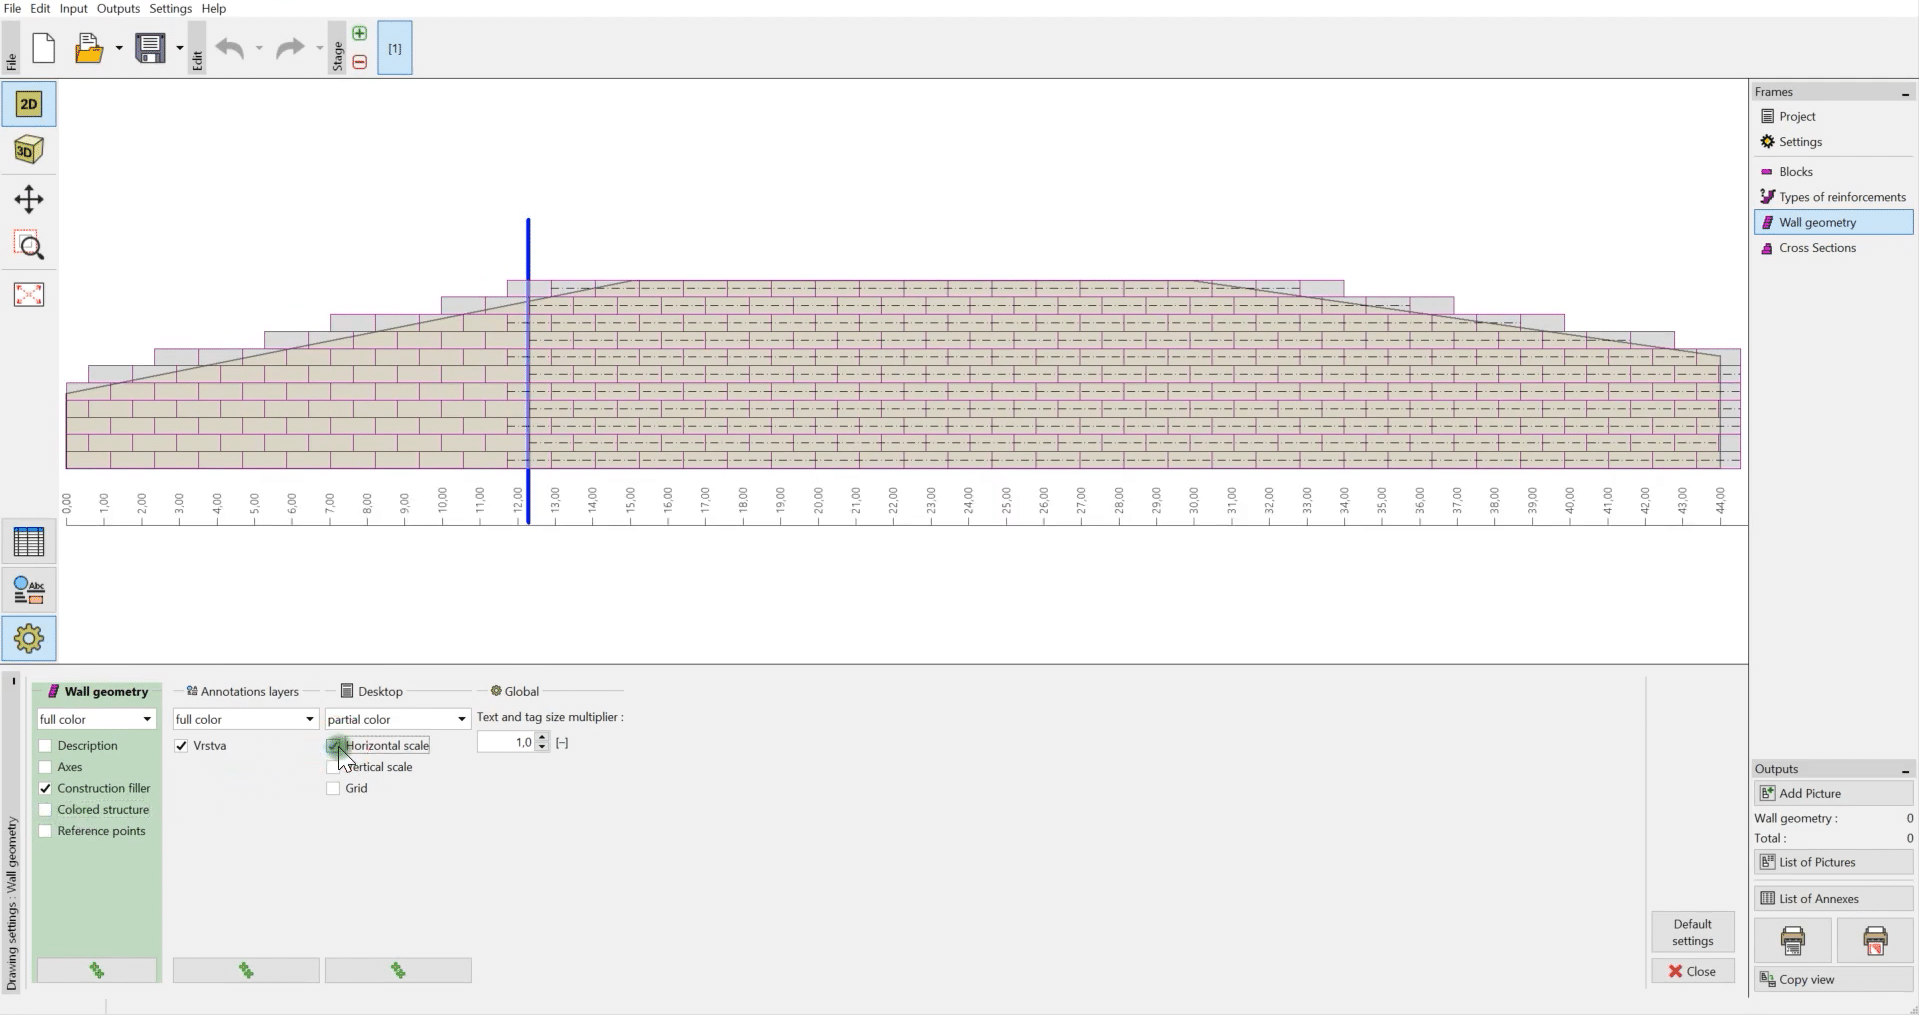Click the Default settings button
1919x1034 pixels.
coord(1692,932)
